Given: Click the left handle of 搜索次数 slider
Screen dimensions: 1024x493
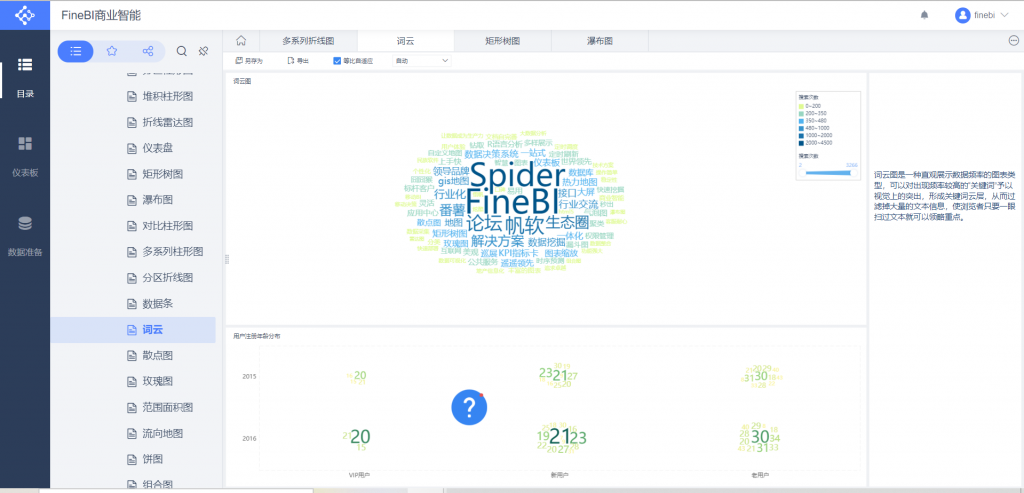Looking at the screenshot, I should coord(803,173).
